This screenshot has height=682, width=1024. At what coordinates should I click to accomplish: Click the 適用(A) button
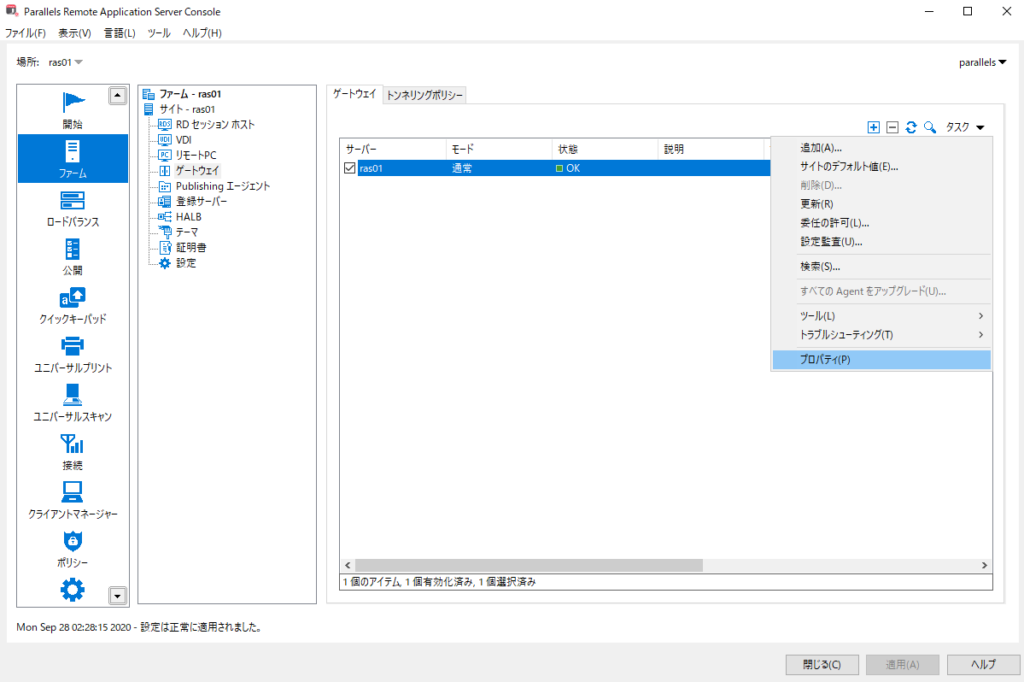tap(903, 665)
